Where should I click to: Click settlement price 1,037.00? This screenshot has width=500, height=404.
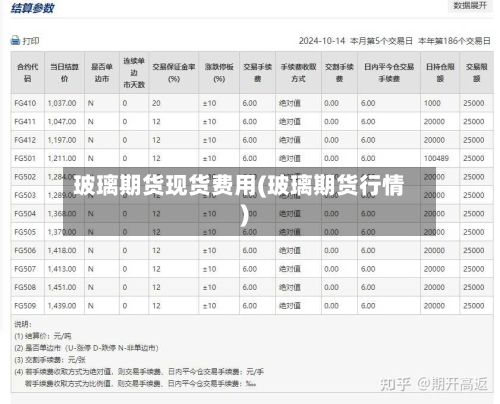click(x=62, y=103)
